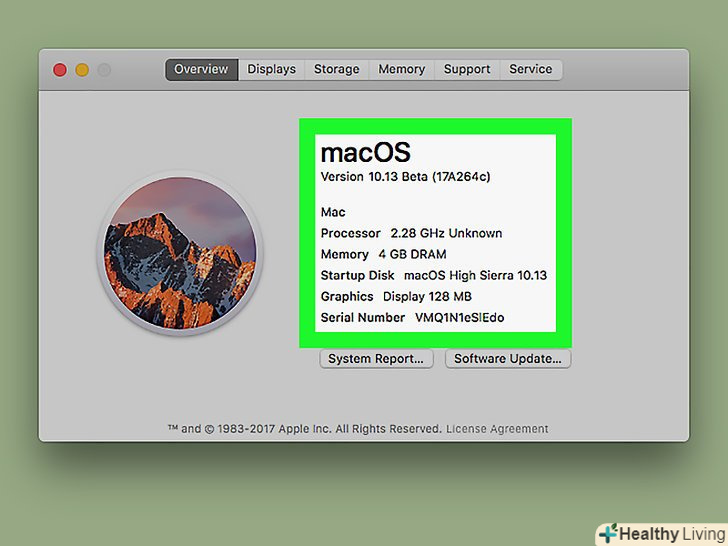
Task: Click startup disk macOS High Sierra 10.13
Action: point(475,275)
